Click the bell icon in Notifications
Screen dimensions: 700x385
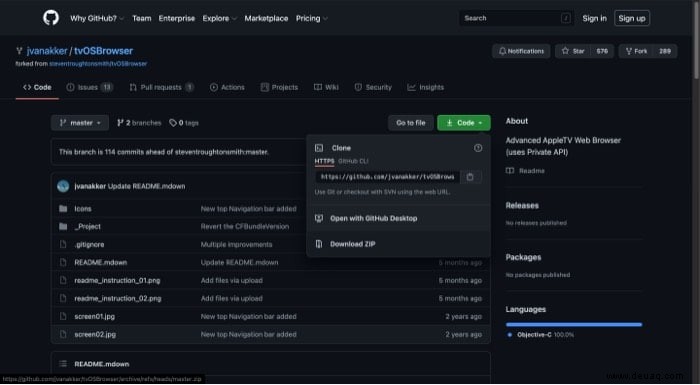tap(502, 51)
